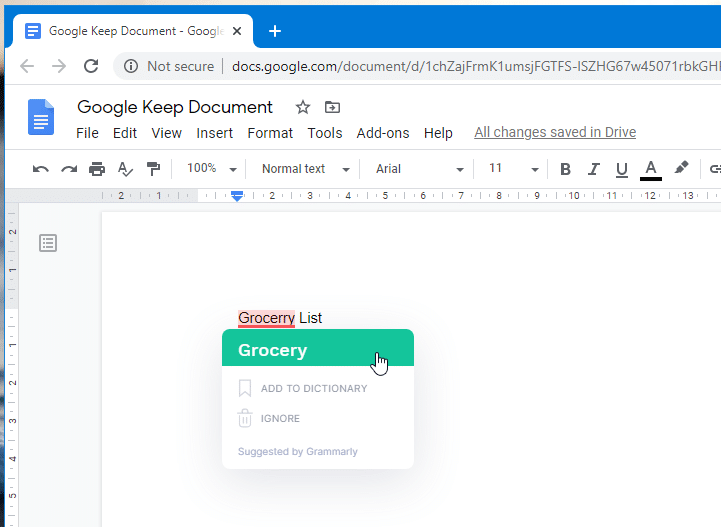Toggle underline formatting
Image resolution: width=721 pixels, height=527 pixels.
pos(621,169)
